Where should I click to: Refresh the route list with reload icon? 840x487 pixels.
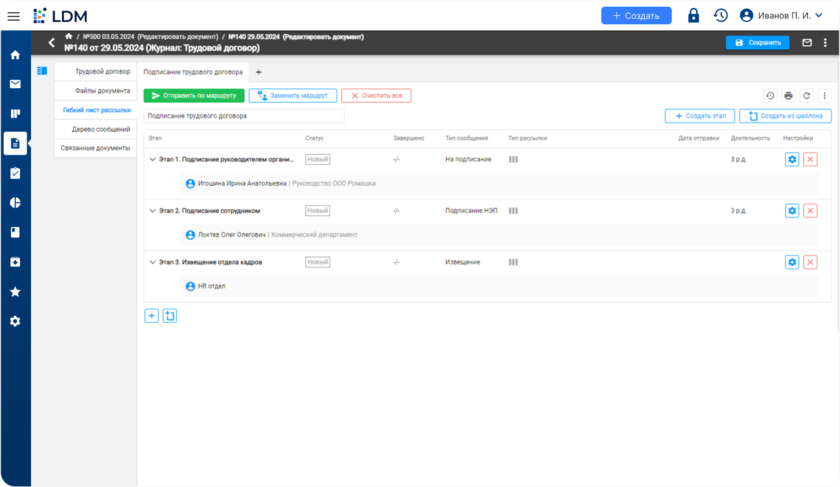tap(806, 96)
